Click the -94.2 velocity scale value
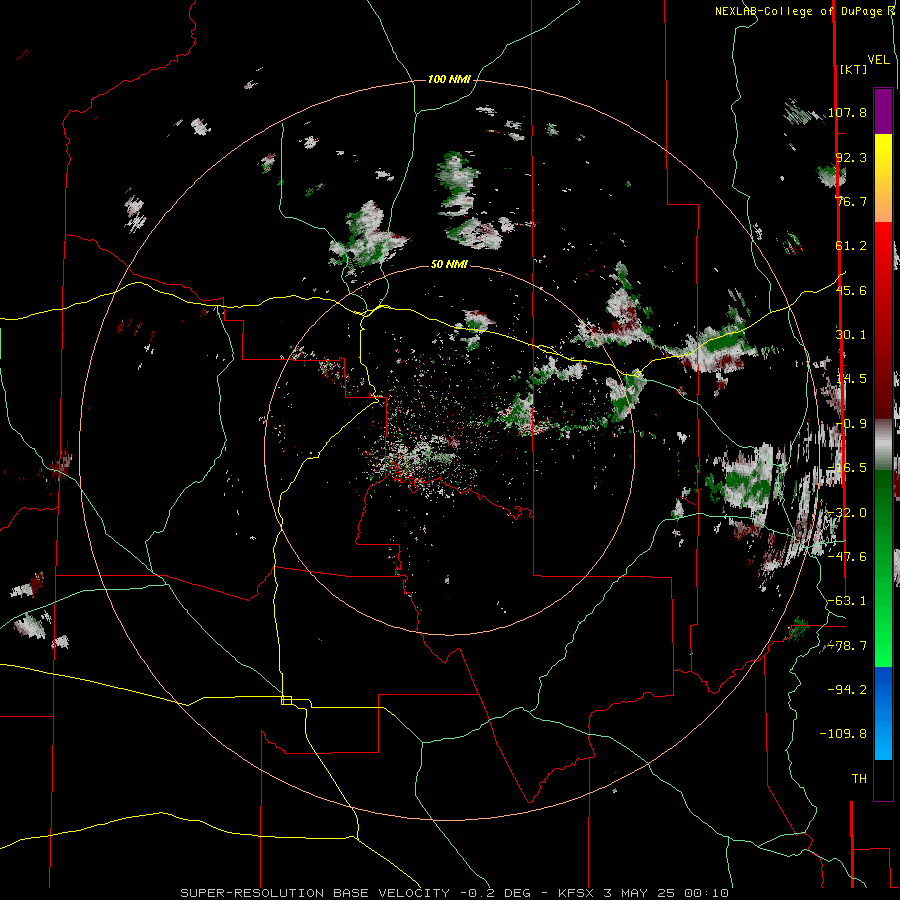This screenshot has height=900, width=900. point(847,689)
